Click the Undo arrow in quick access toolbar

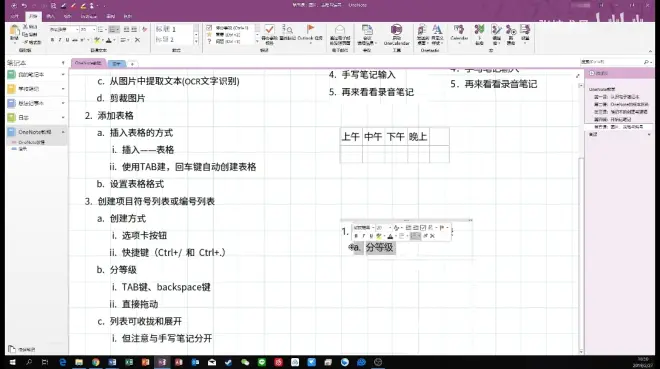(24, 5)
